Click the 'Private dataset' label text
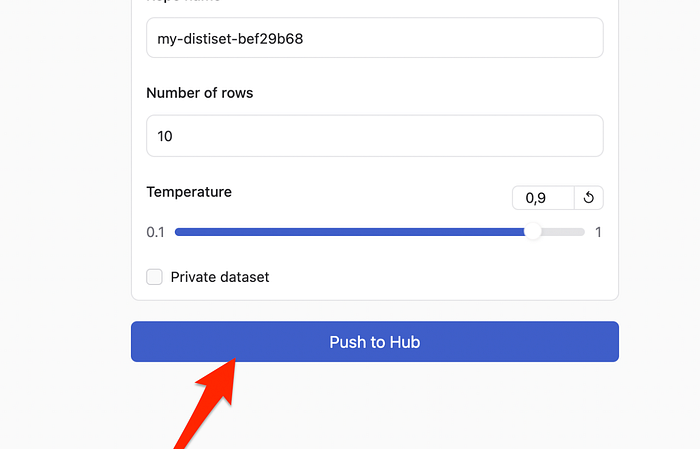The image size is (700, 449). [220, 277]
